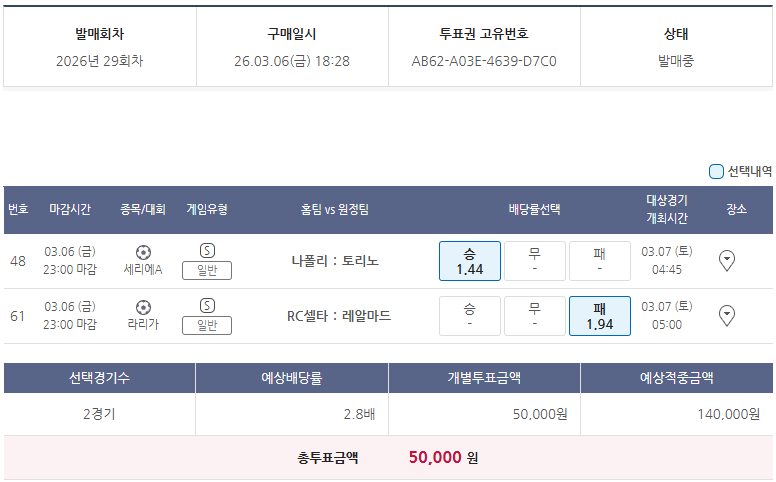Click the 나폴리 : 토리노 match name
776x482 pixels.
point(335,261)
